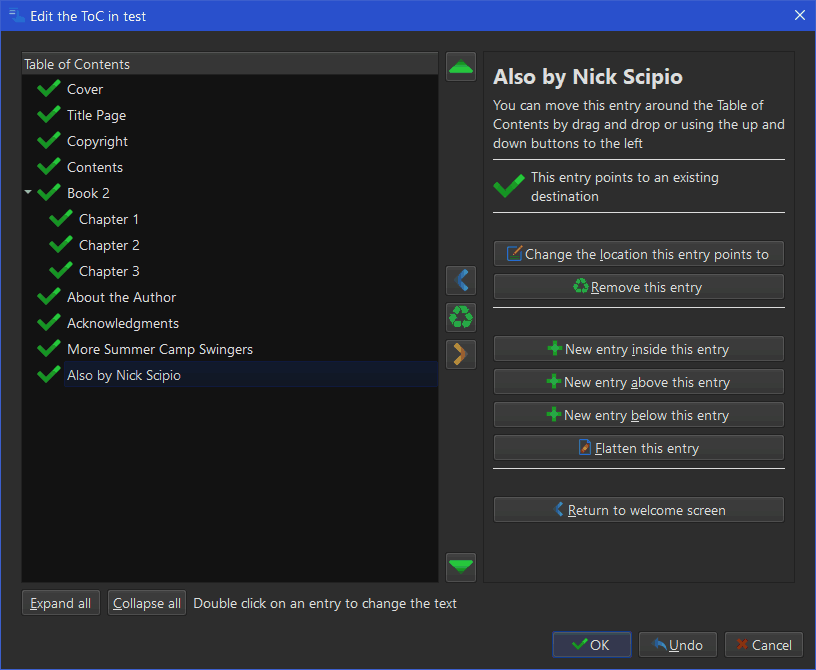
Task: Click the green checkmark beside Chapter 3
Action: (61, 271)
